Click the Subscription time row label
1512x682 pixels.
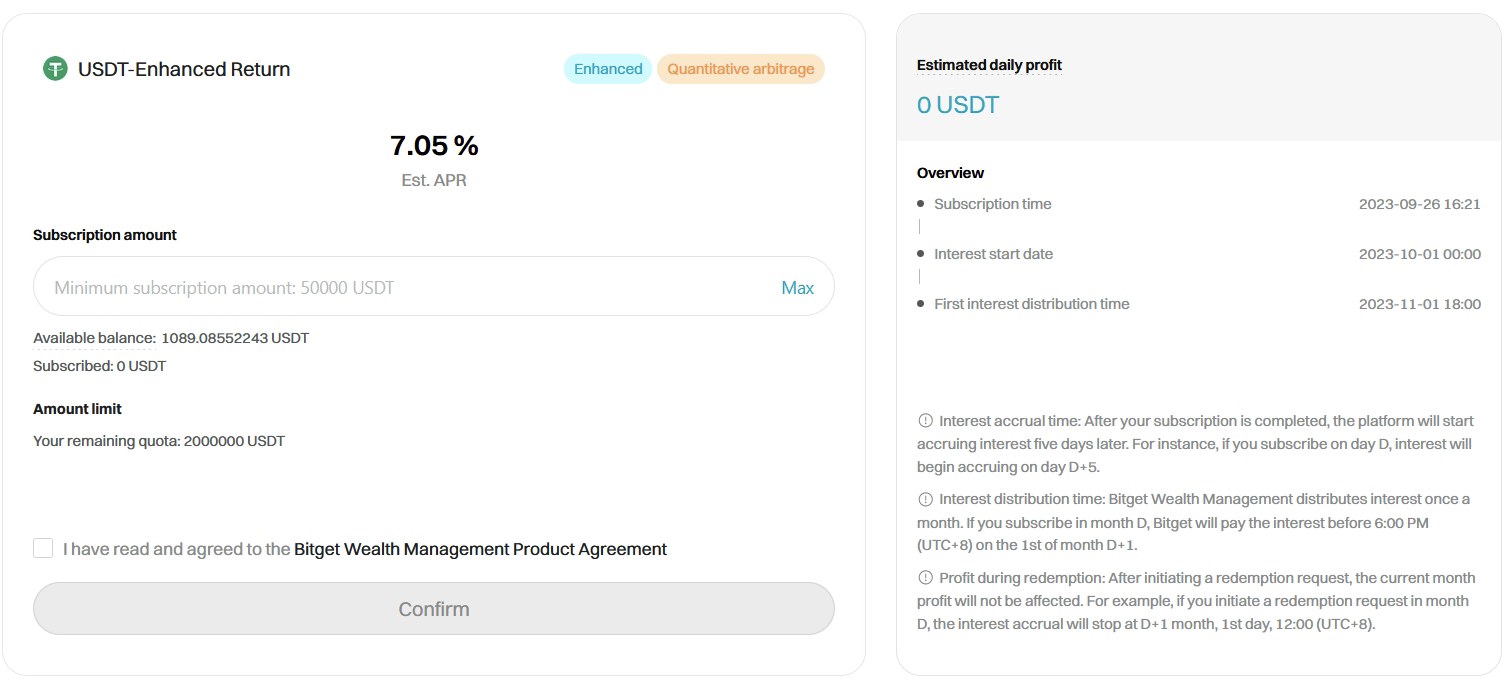click(x=993, y=204)
